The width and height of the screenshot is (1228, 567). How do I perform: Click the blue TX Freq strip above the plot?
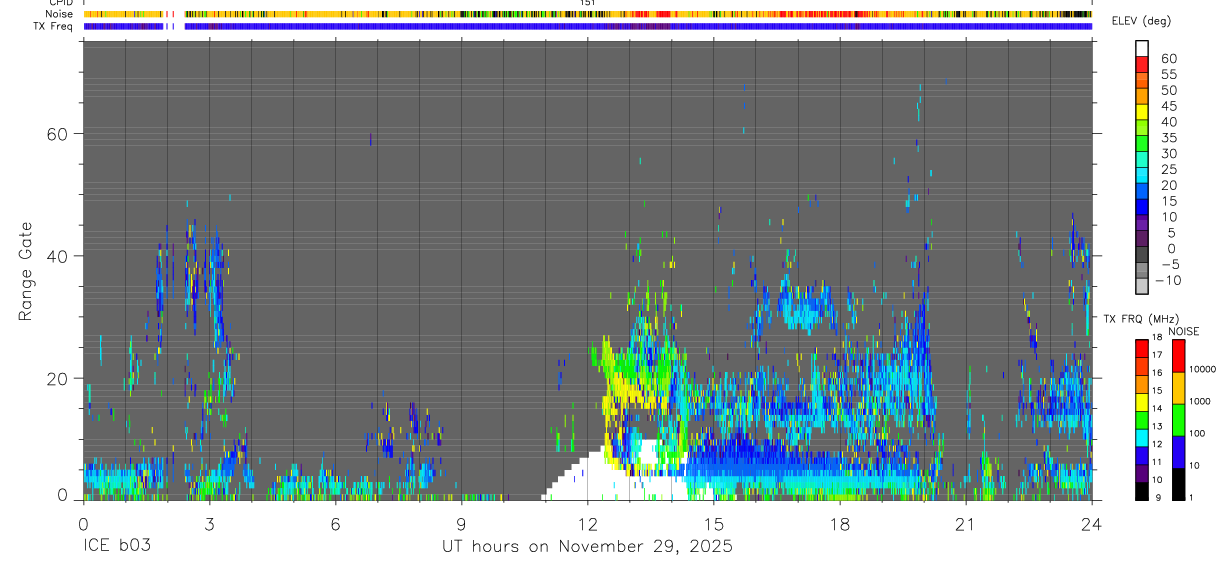click(587, 26)
